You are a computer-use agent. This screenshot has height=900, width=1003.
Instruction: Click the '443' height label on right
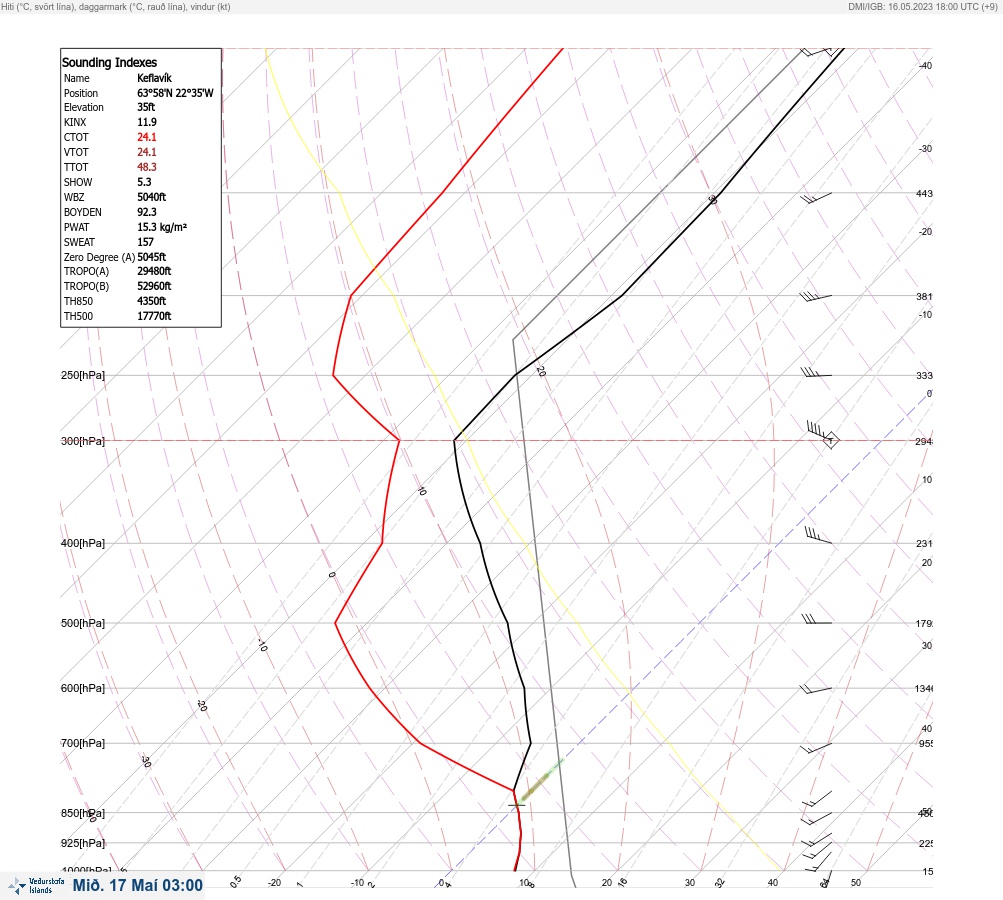coord(924,194)
